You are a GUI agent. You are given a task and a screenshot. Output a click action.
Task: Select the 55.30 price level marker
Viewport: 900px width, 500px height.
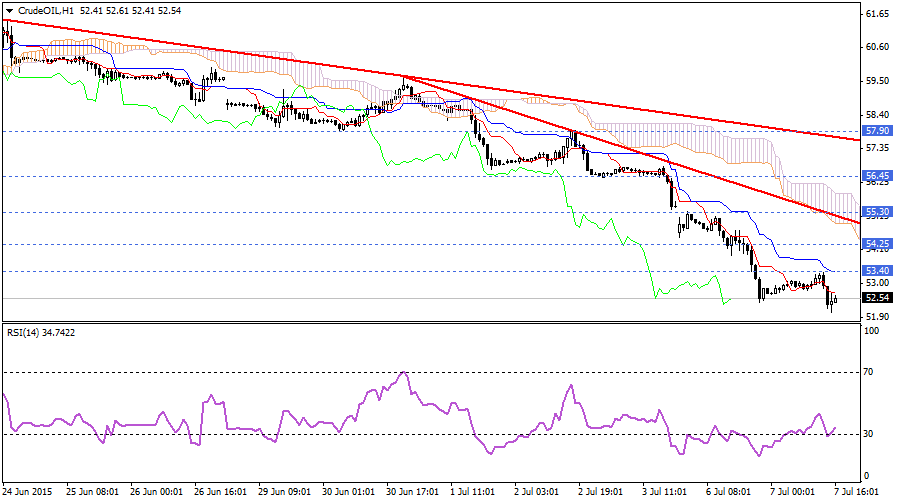click(876, 212)
